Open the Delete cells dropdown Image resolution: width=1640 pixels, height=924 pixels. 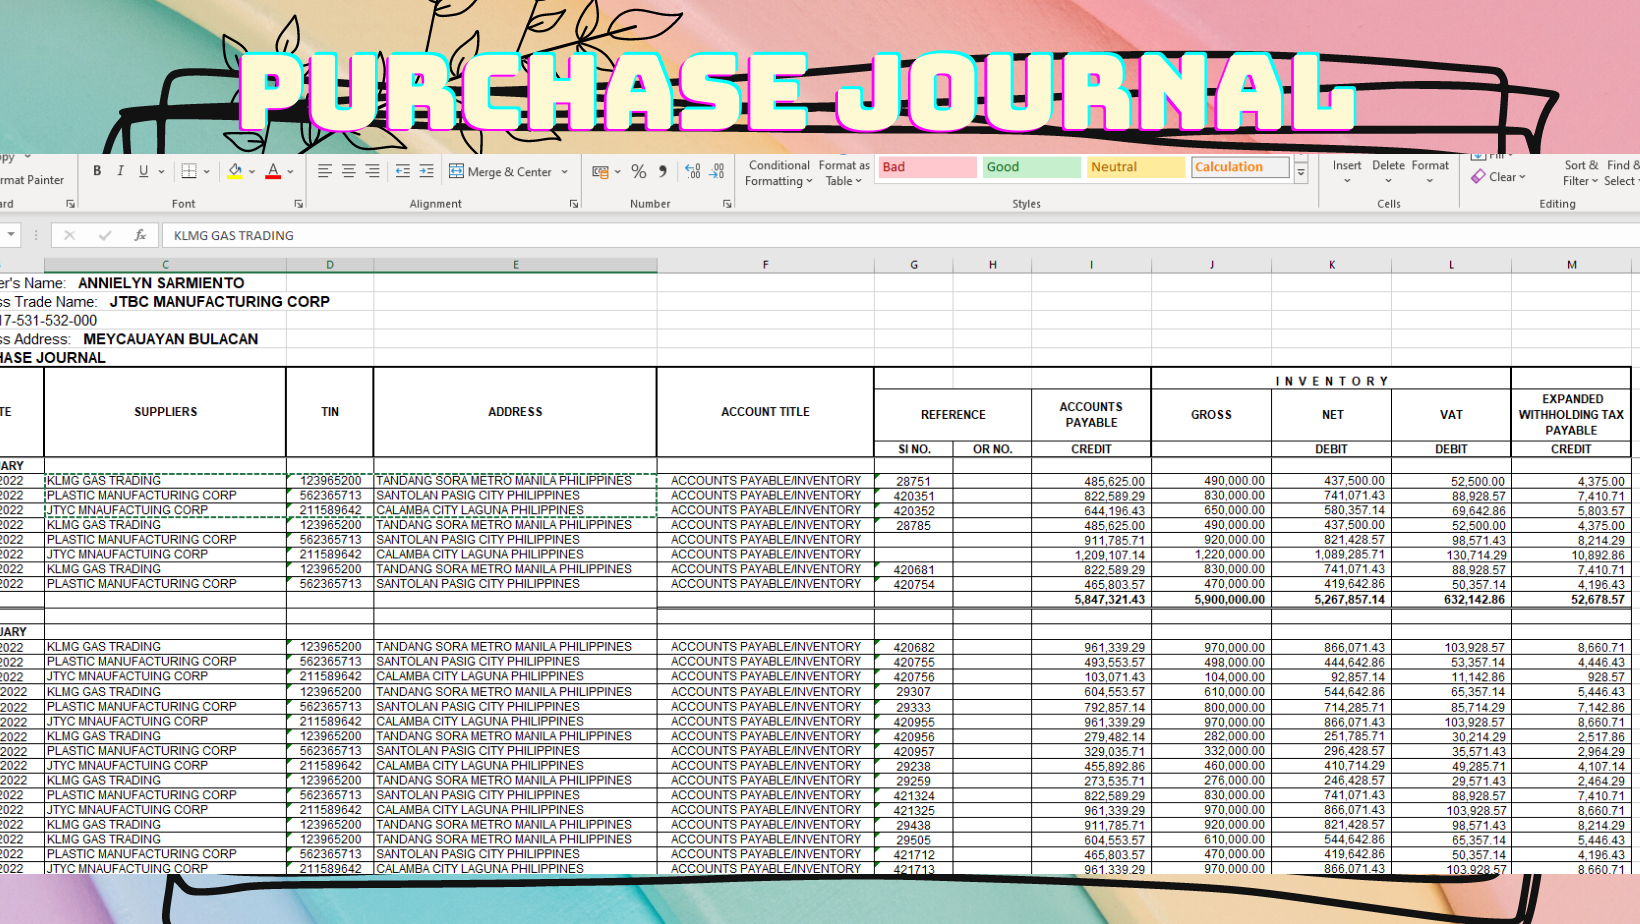(1388, 172)
